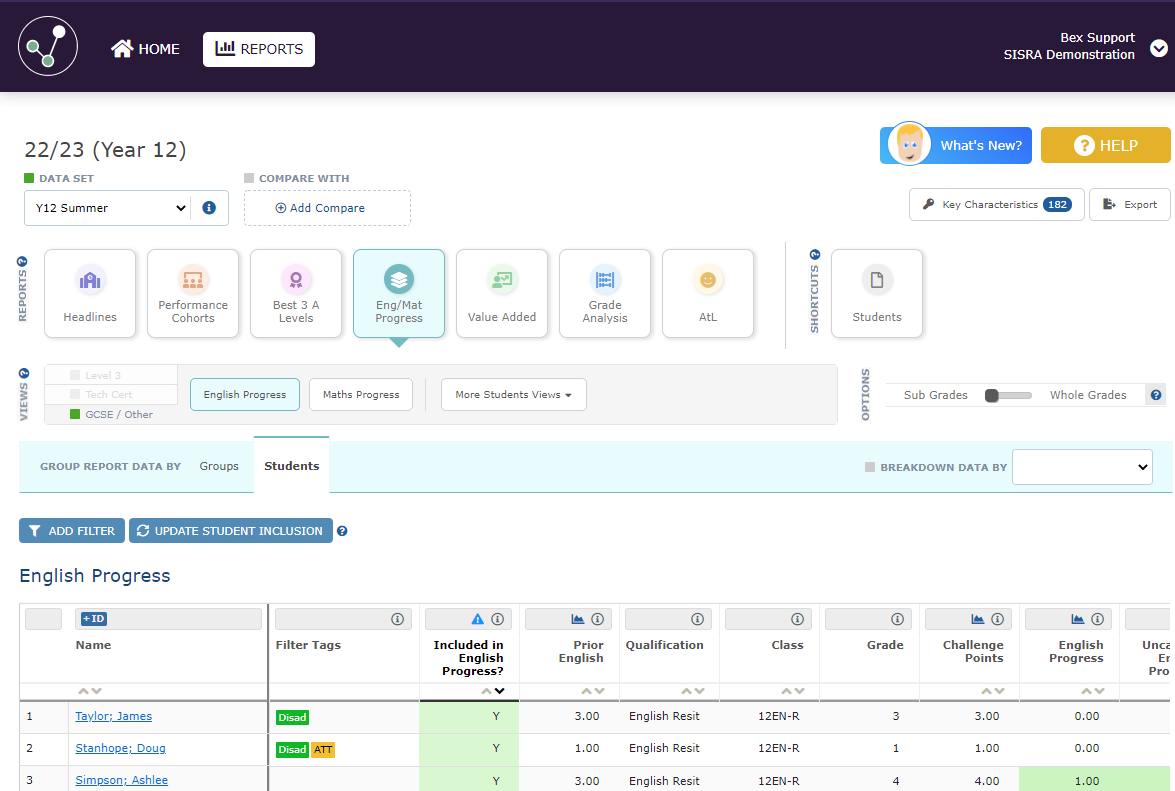Switch to the Groups tab
Viewport: 1175px width, 791px height.
219,466
